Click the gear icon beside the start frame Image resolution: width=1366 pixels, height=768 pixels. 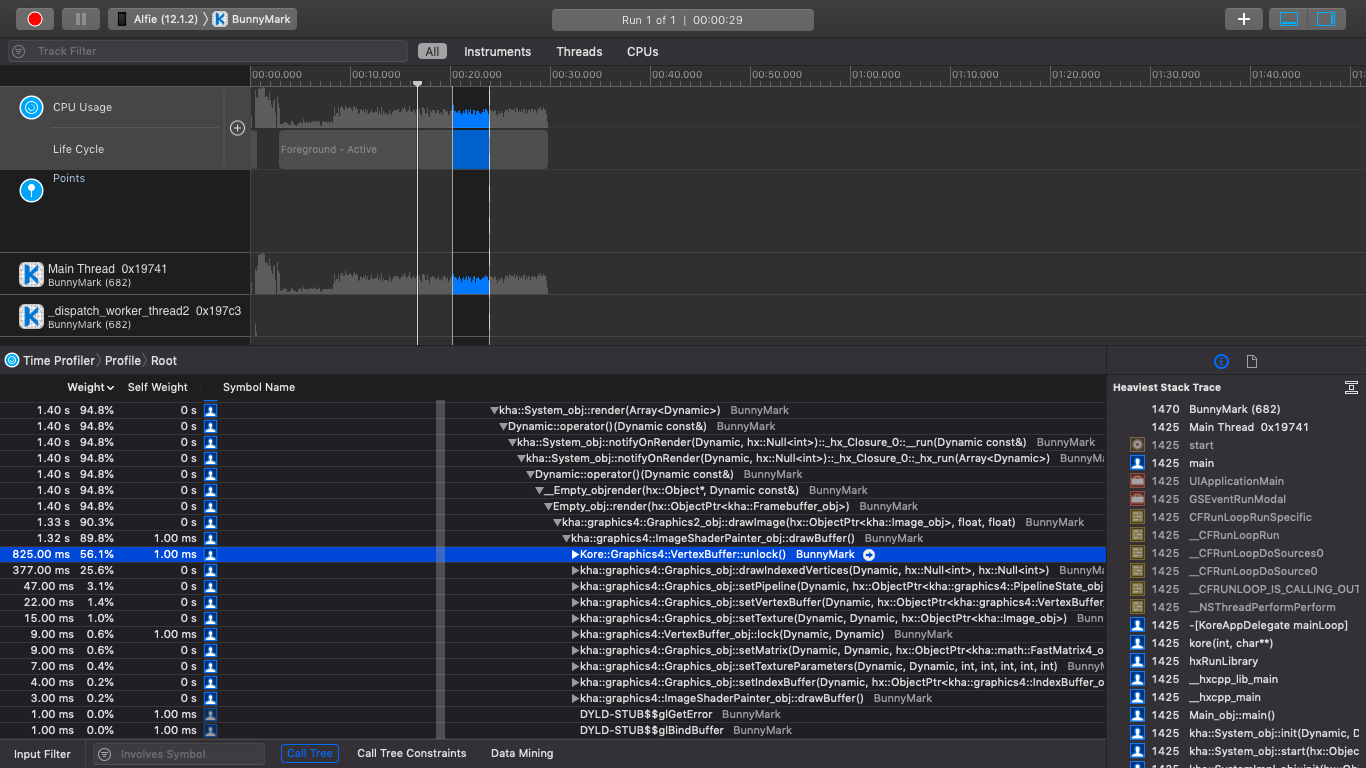tap(1137, 445)
